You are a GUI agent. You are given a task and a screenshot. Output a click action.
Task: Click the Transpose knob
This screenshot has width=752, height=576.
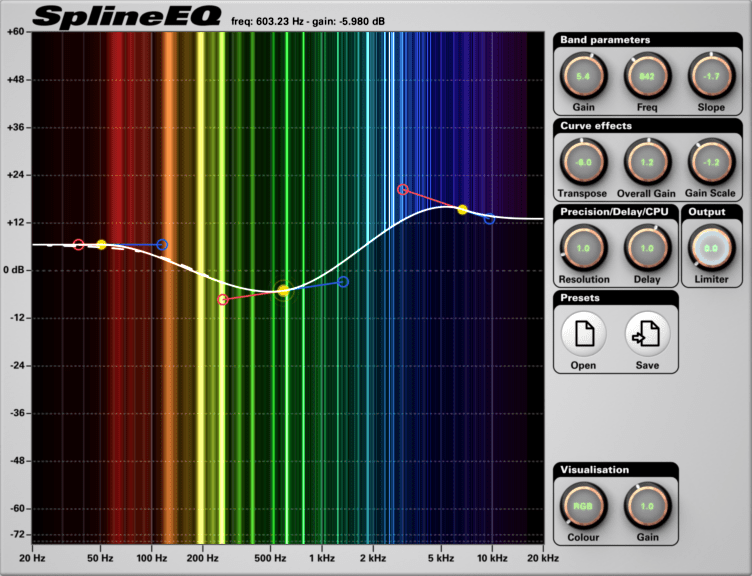click(x=583, y=161)
